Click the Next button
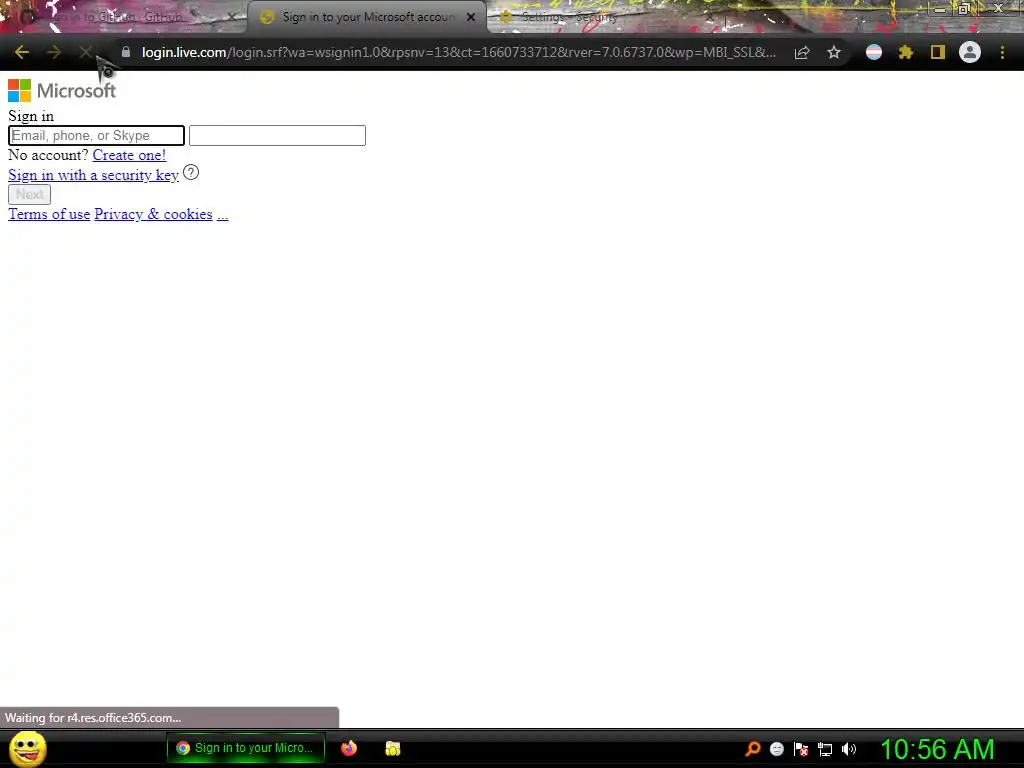This screenshot has width=1024, height=768. (29, 194)
